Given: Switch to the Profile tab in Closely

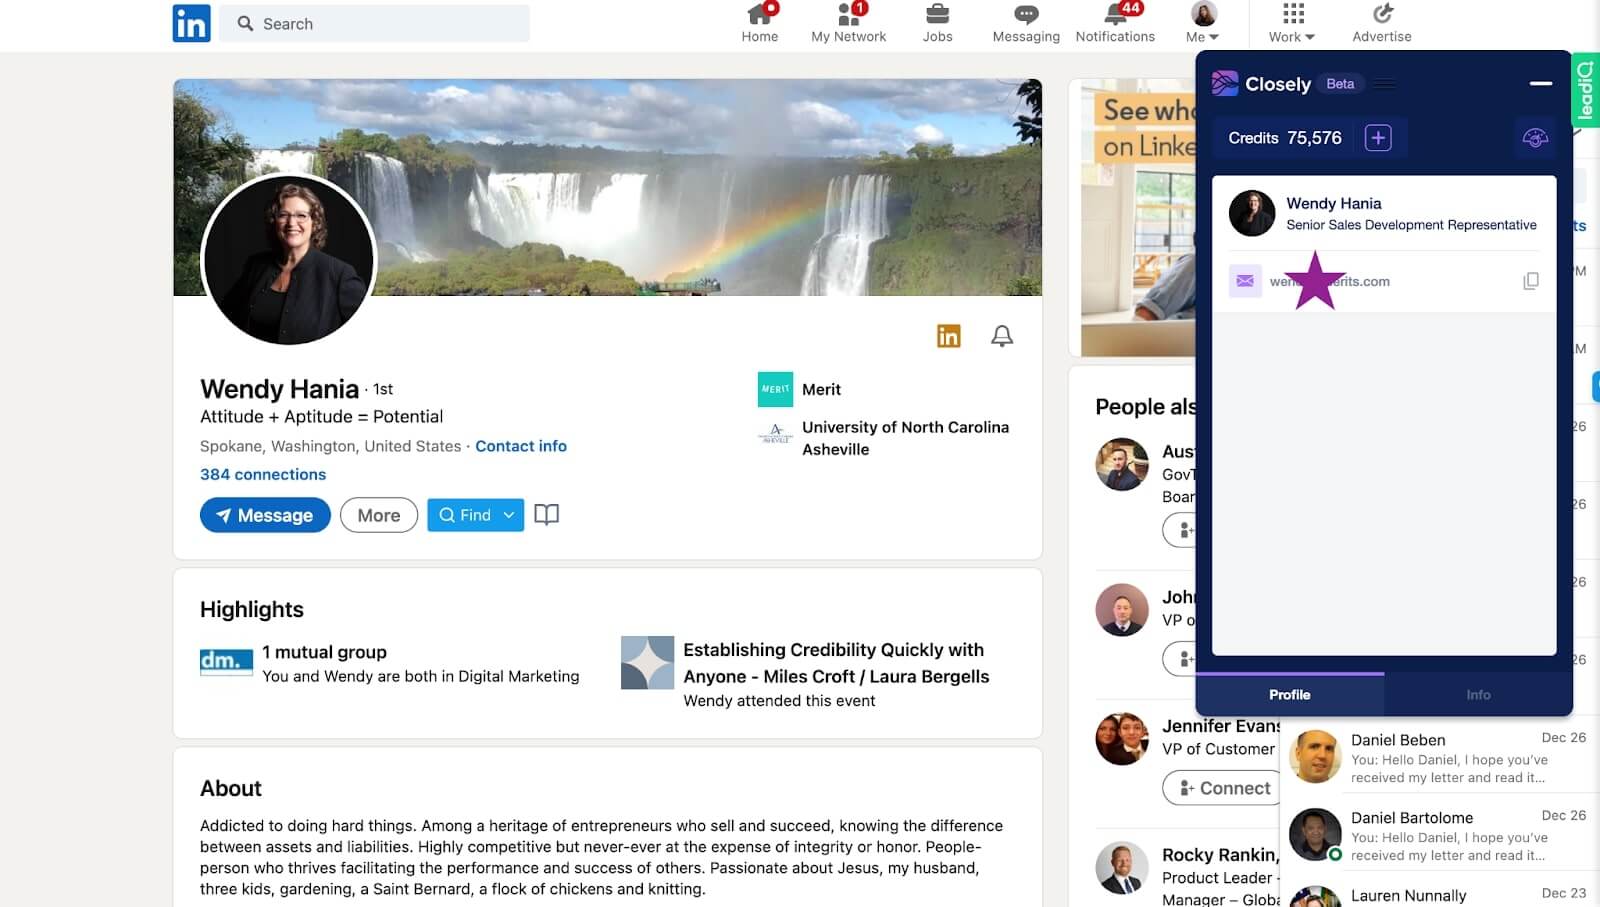Looking at the screenshot, I should pos(1289,694).
